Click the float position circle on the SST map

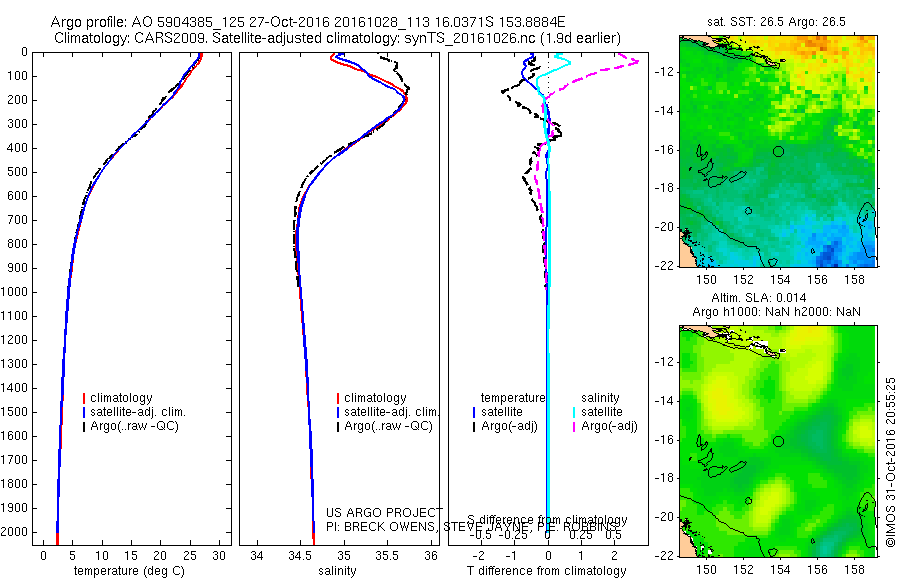pos(778,152)
